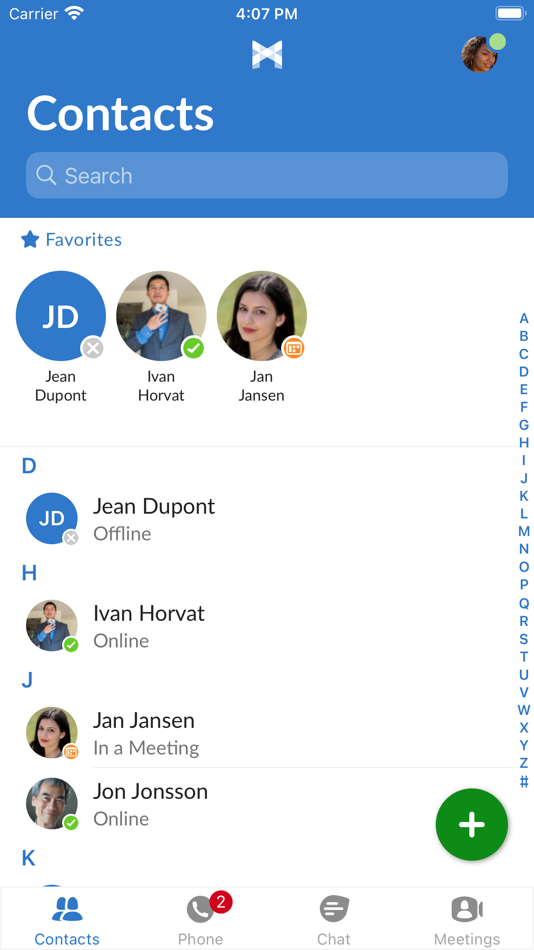Image resolution: width=534 pixels, height=950 pixels.
Task: Tap 4:07 PM clock in status bar
Action: click(x=267, y=13)
